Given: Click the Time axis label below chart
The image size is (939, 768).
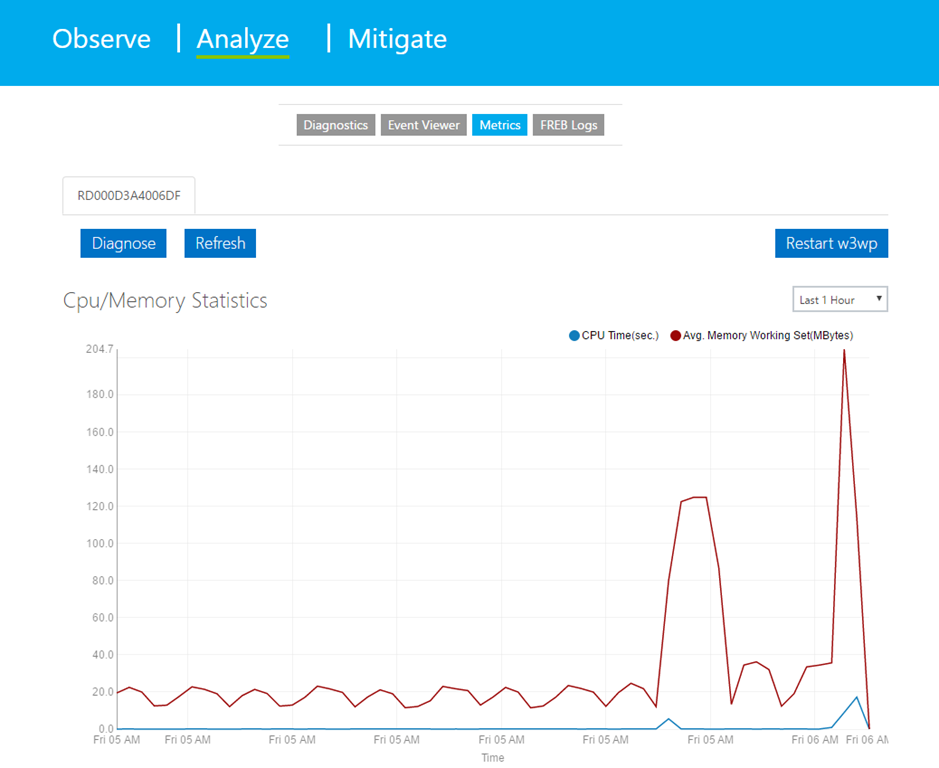Looking at the screenshot, I should [493, 758].
